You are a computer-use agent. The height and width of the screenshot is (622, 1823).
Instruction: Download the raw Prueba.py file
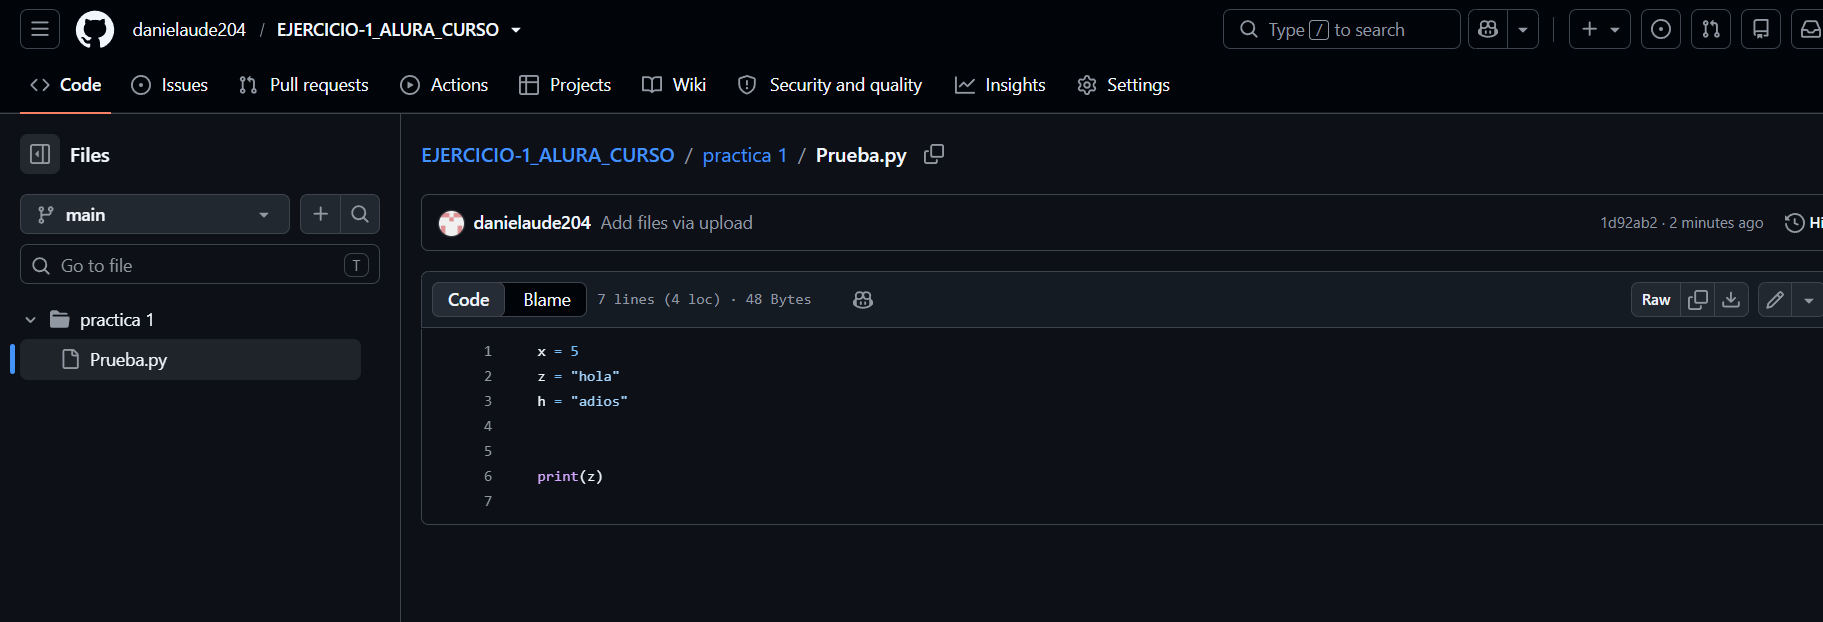click(x=1731, y=300)
